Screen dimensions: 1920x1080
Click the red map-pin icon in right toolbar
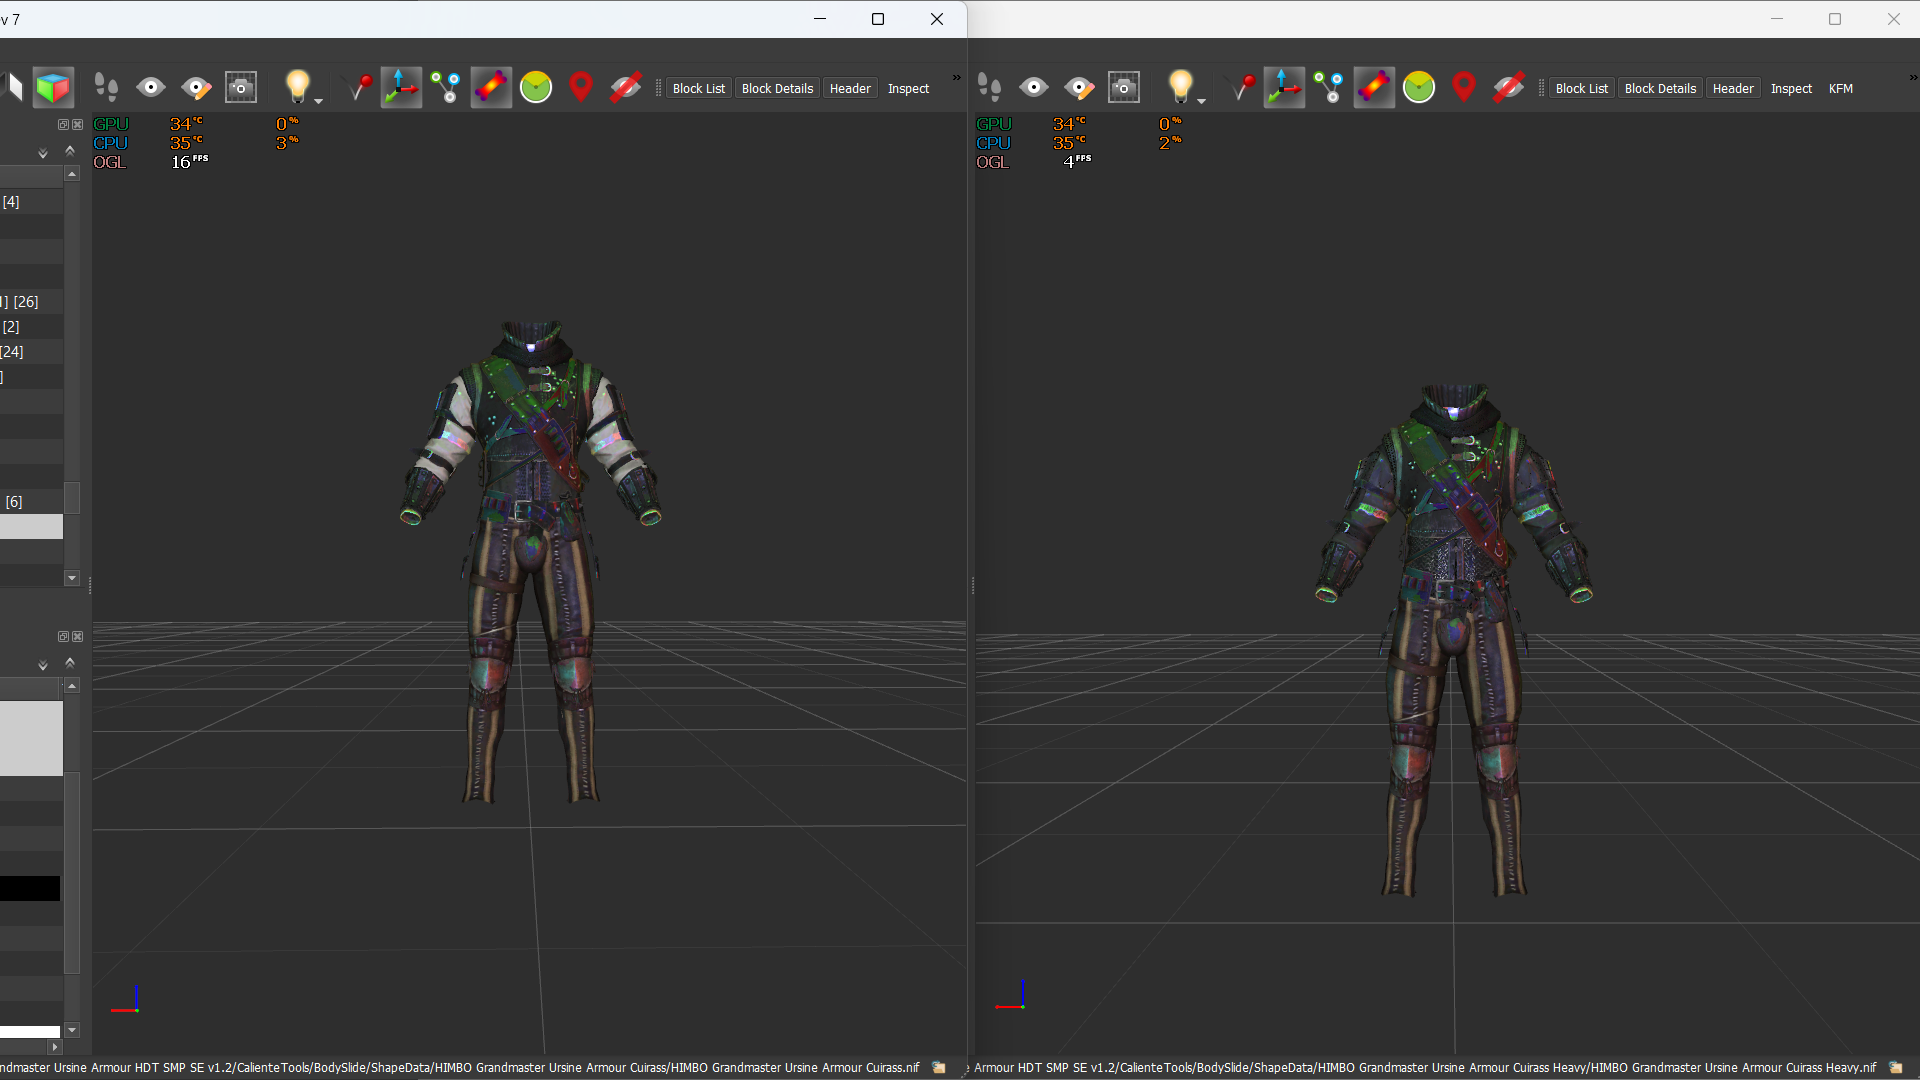(1464, 88)
